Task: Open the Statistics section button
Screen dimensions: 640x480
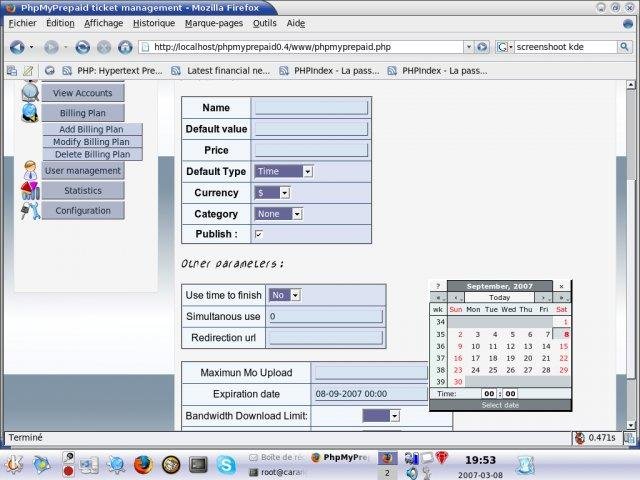Action: [83, 191]
